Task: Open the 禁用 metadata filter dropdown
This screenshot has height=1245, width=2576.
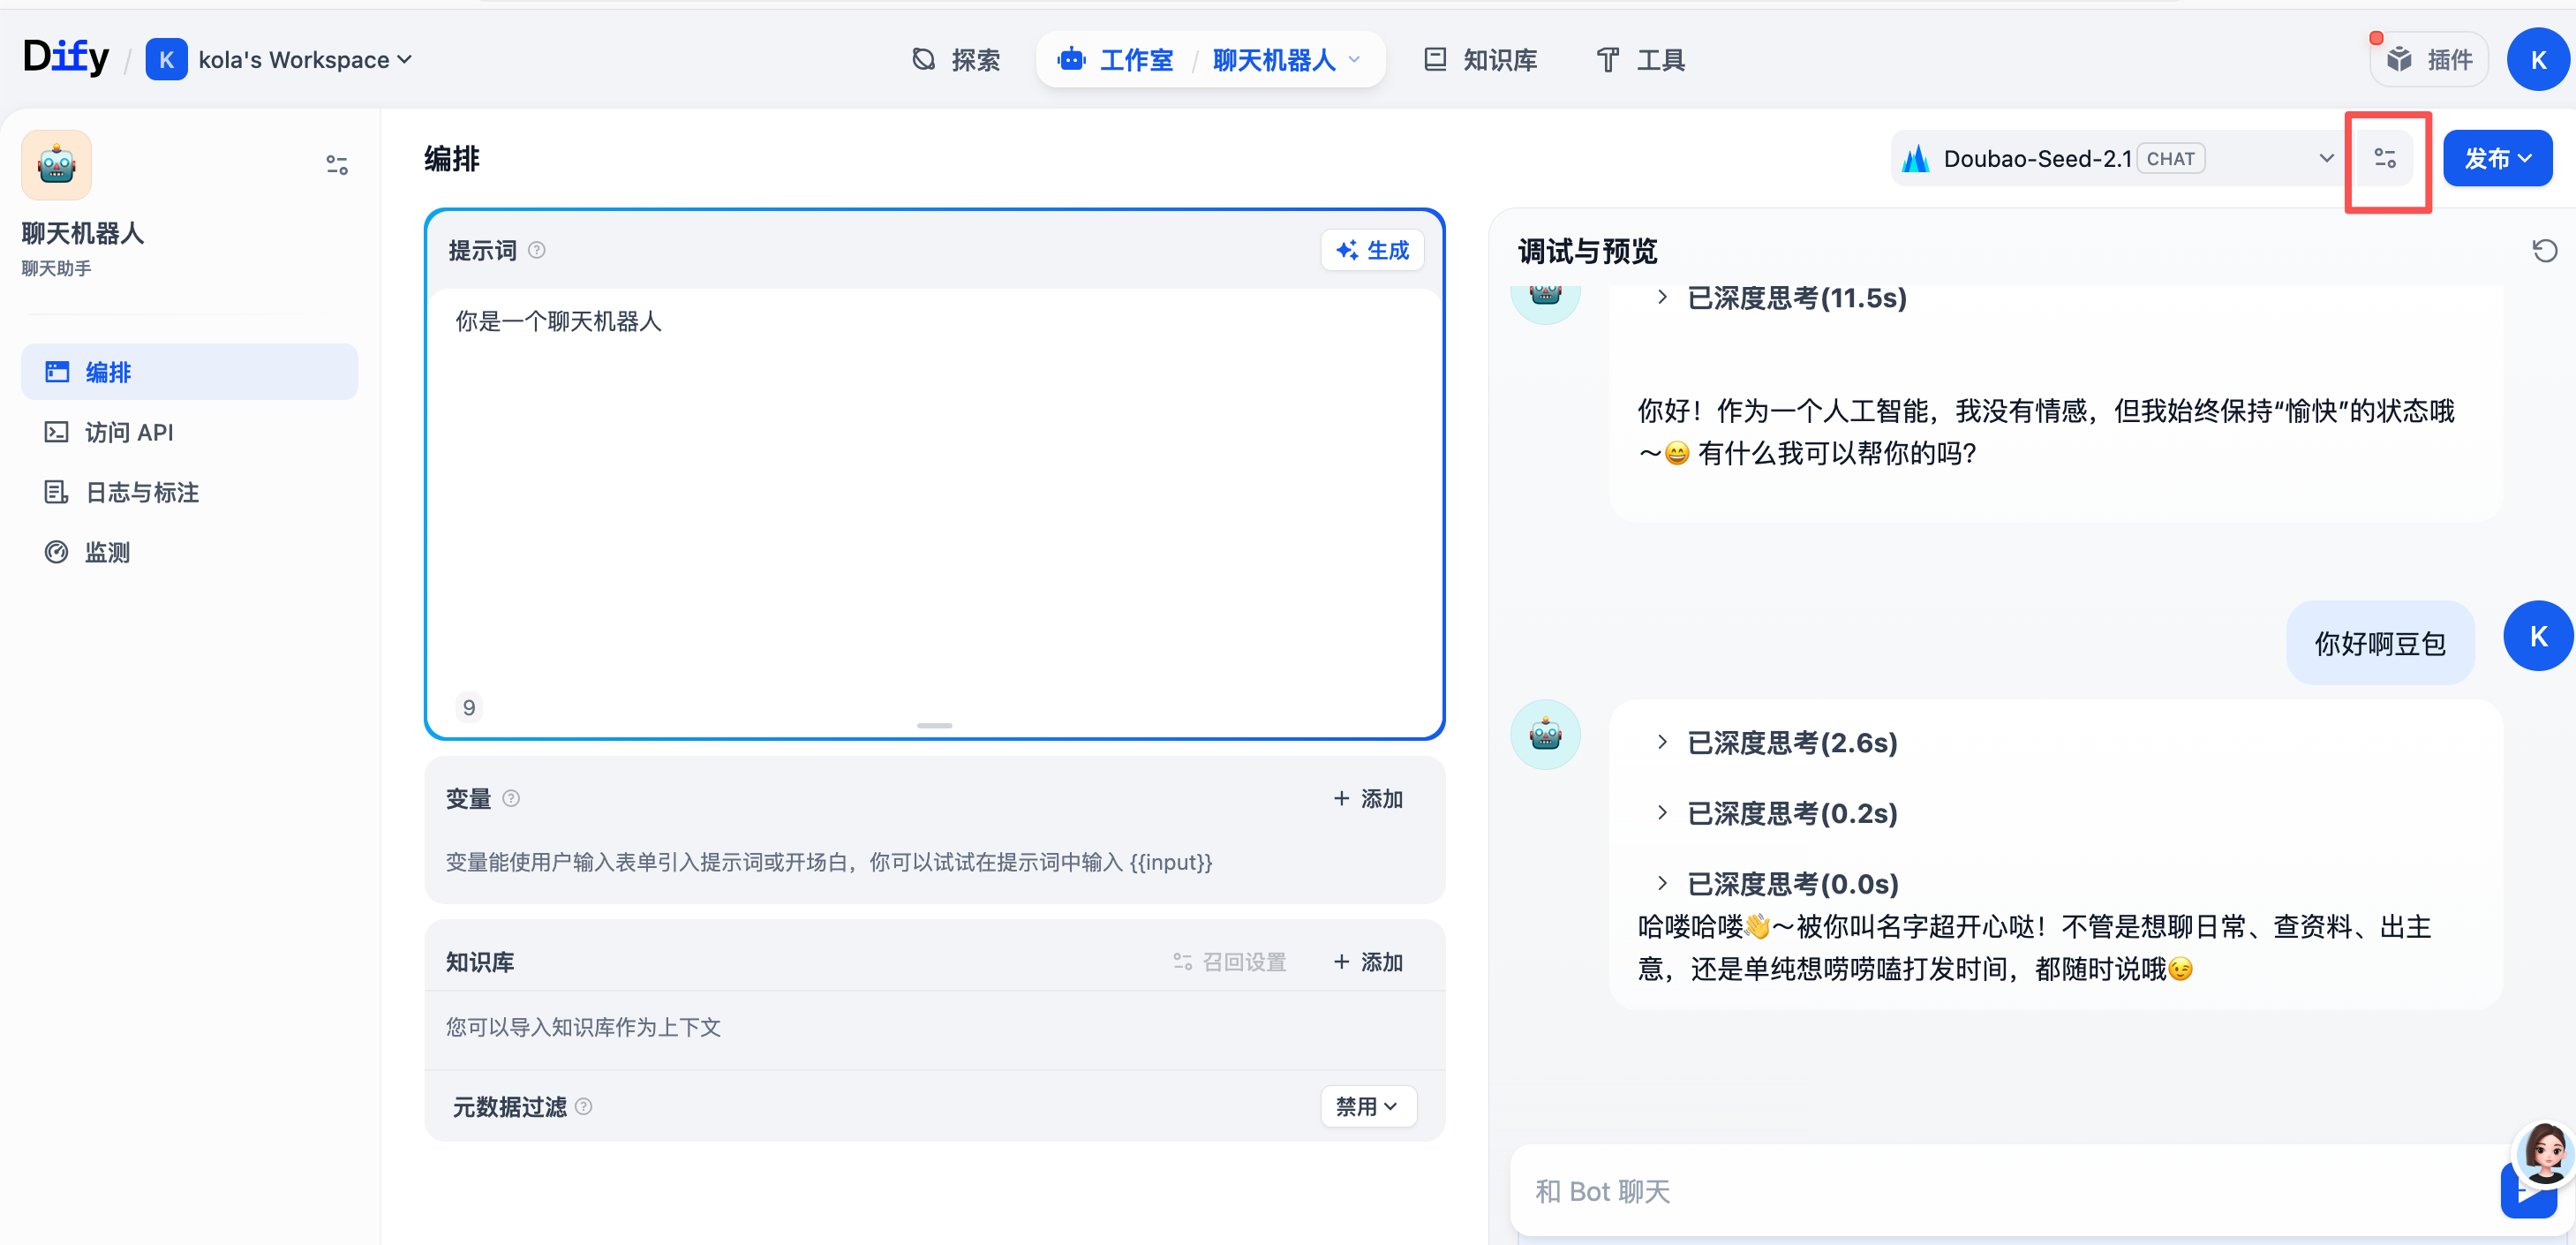Action: point(1368,1106)
